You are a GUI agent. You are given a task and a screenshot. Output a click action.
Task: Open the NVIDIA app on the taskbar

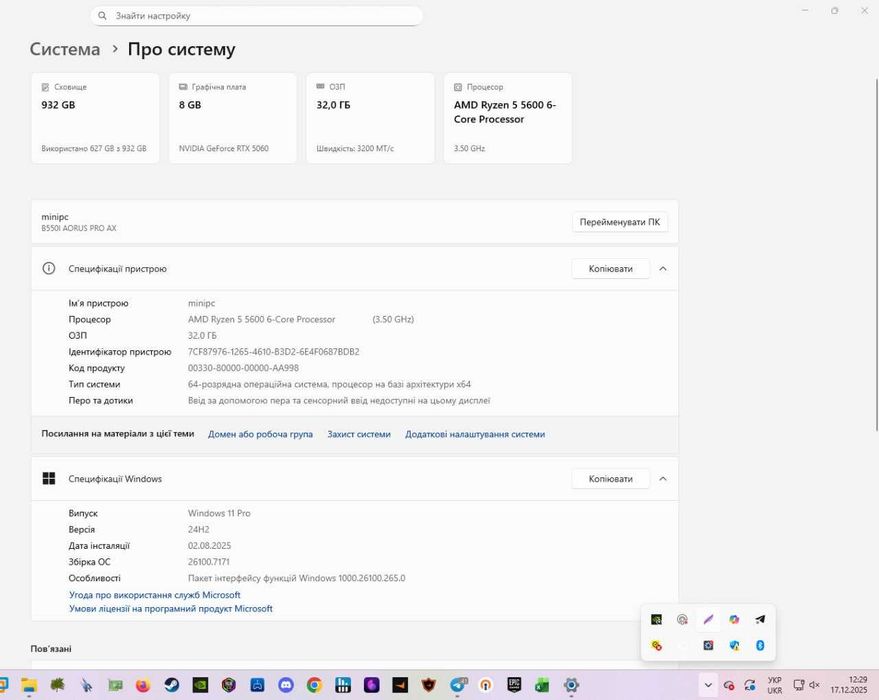coord(200,685)
